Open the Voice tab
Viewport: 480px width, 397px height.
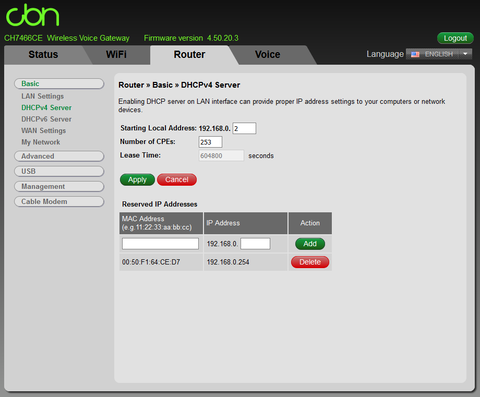click(x=267, y=54)
